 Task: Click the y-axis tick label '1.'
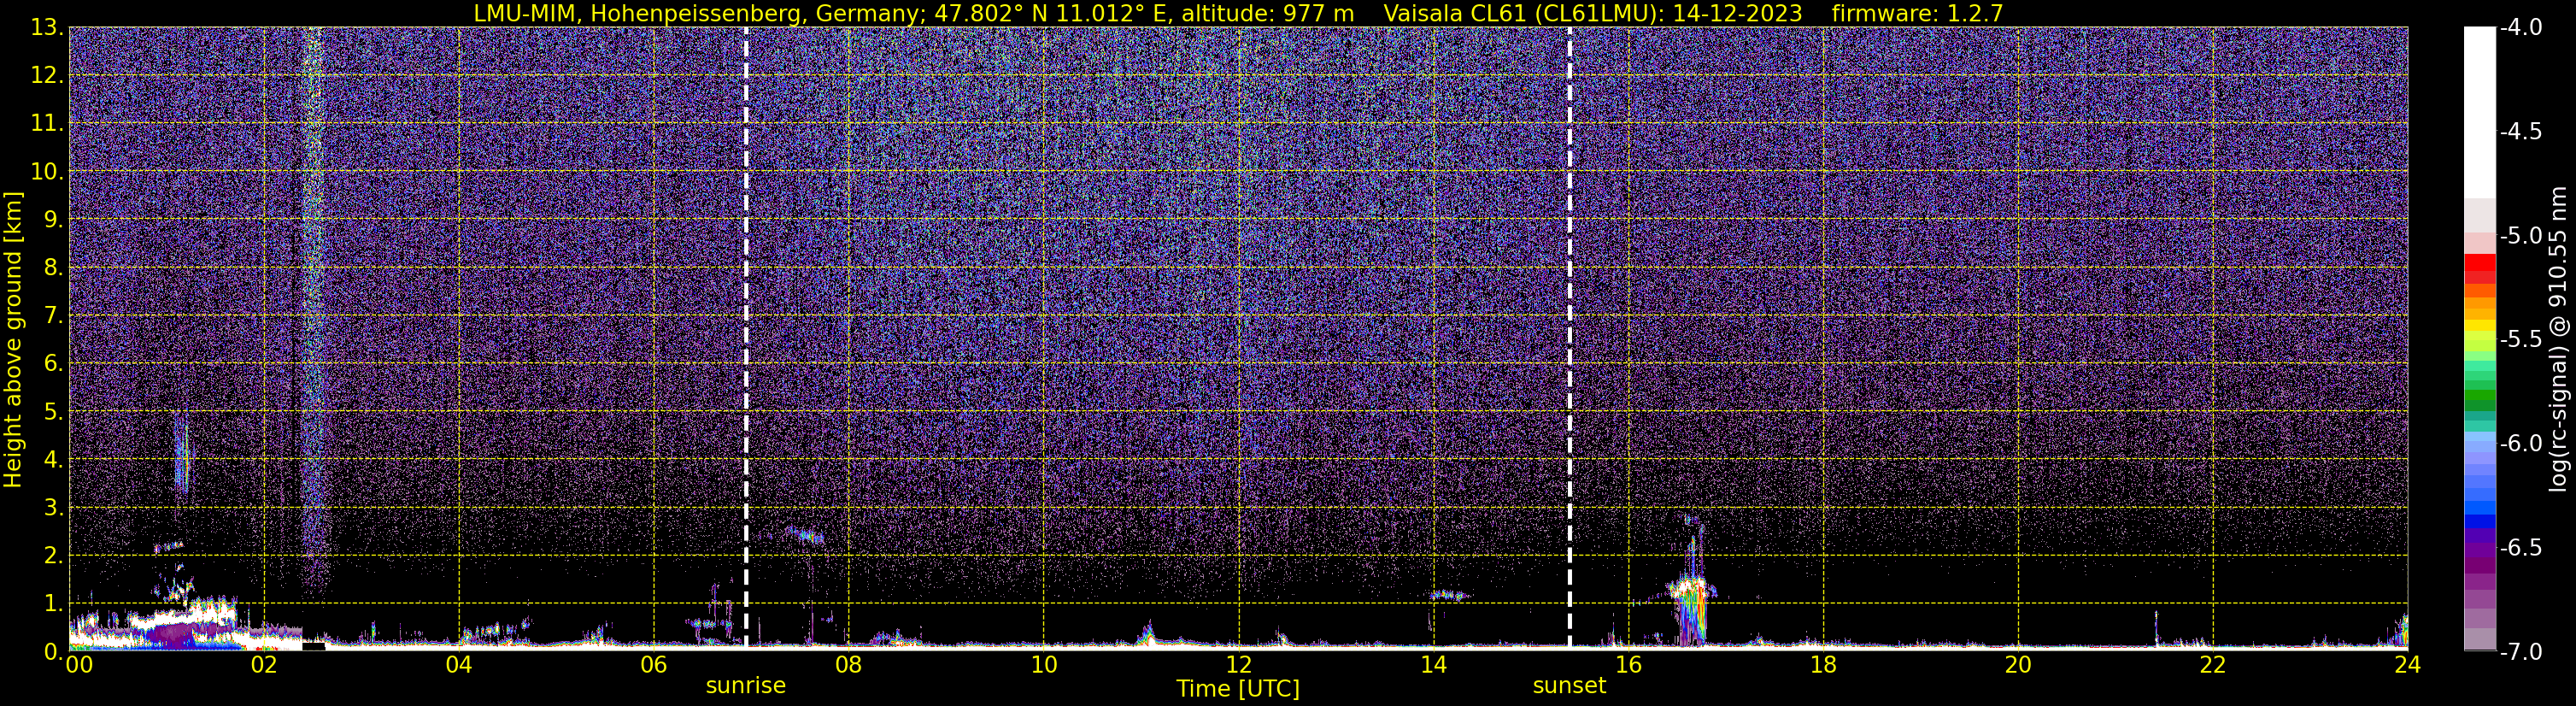(x=53, y=604)
